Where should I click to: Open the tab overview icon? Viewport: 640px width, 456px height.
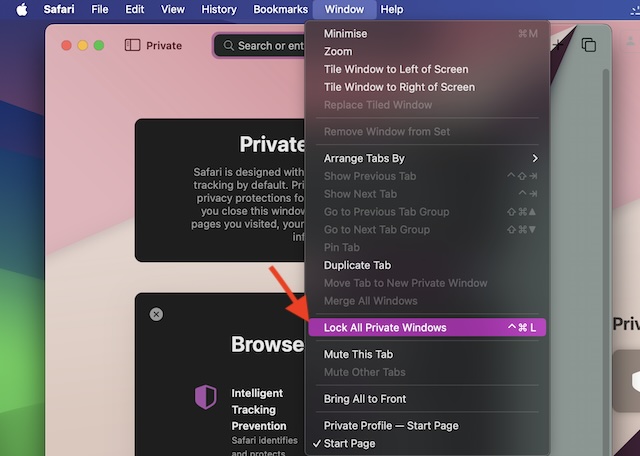589,45
